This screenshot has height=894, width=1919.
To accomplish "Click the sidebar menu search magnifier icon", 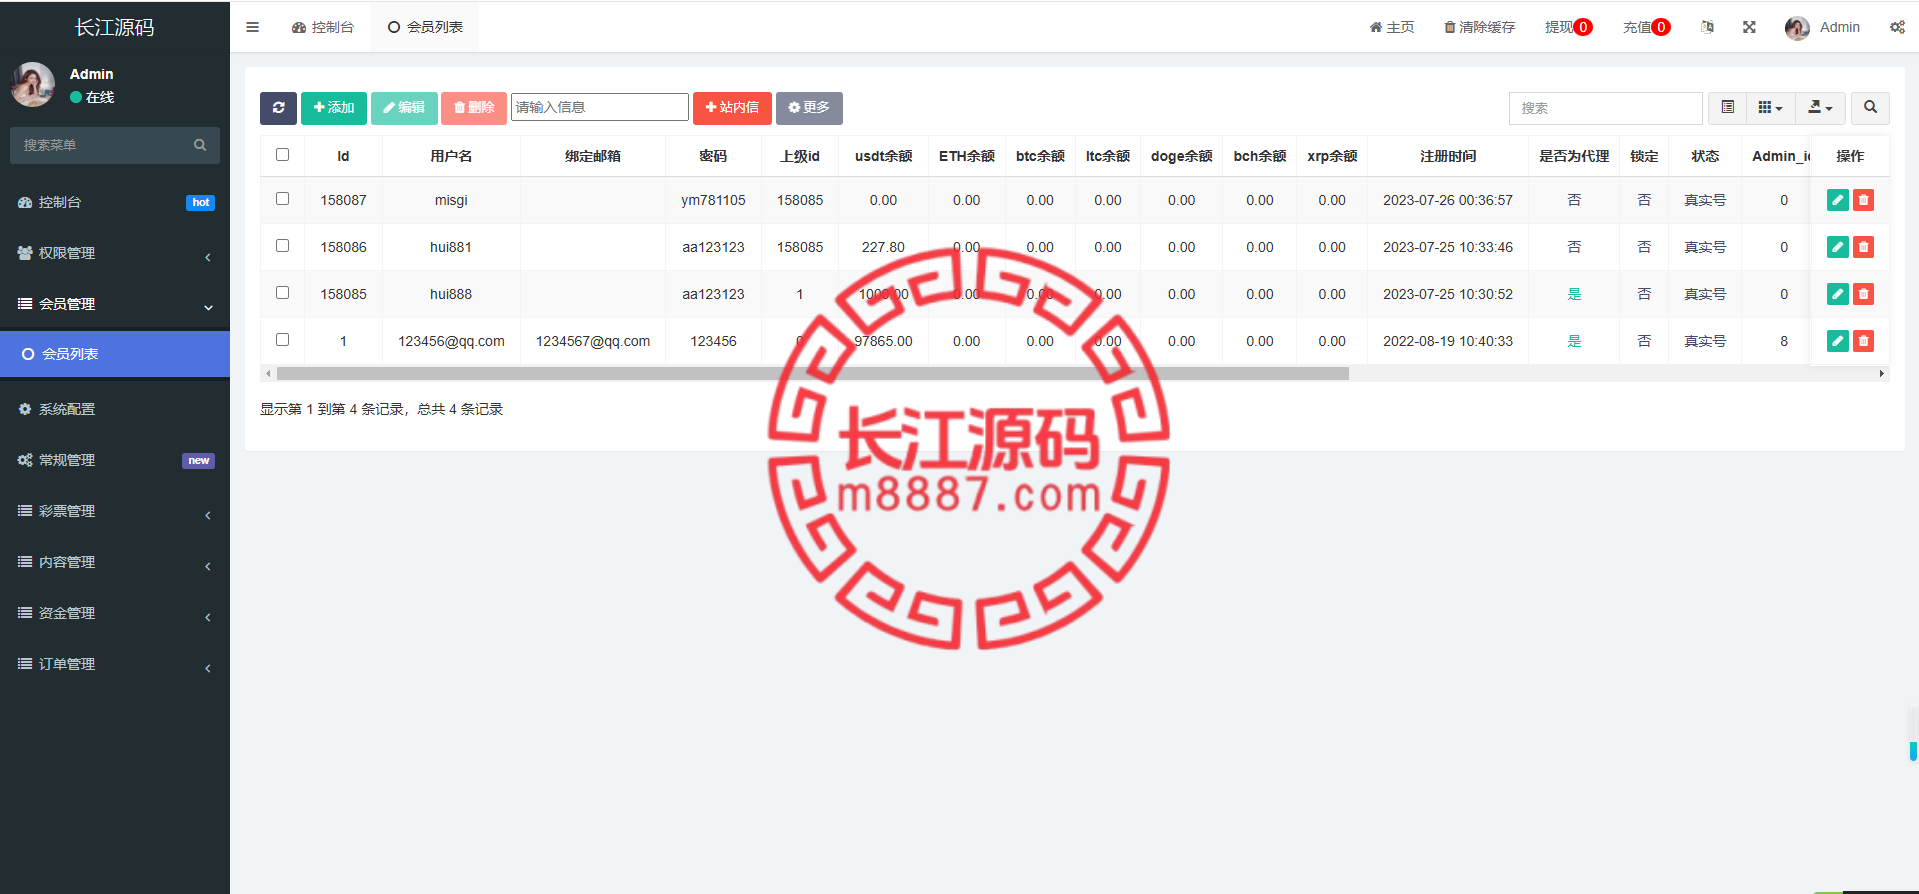I will pos(200,145).
